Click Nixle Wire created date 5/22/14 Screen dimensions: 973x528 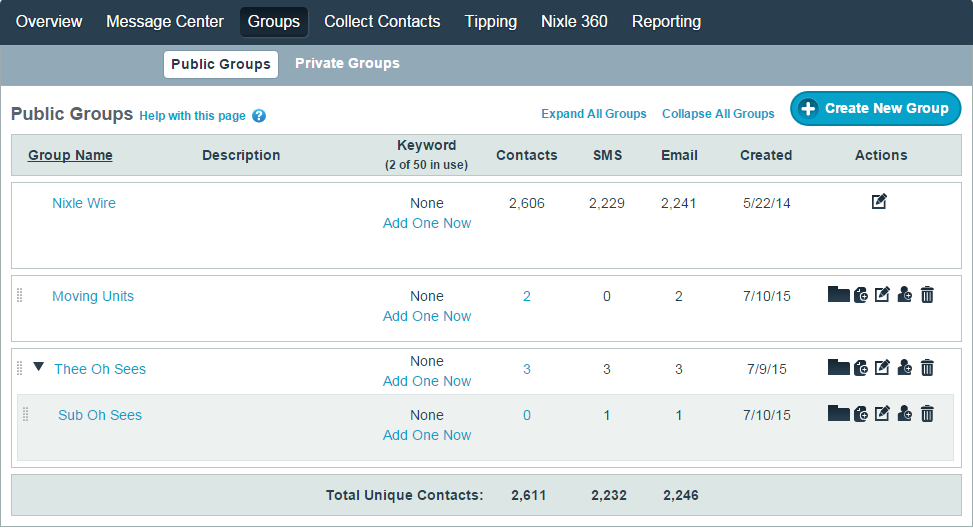point(766,204)
